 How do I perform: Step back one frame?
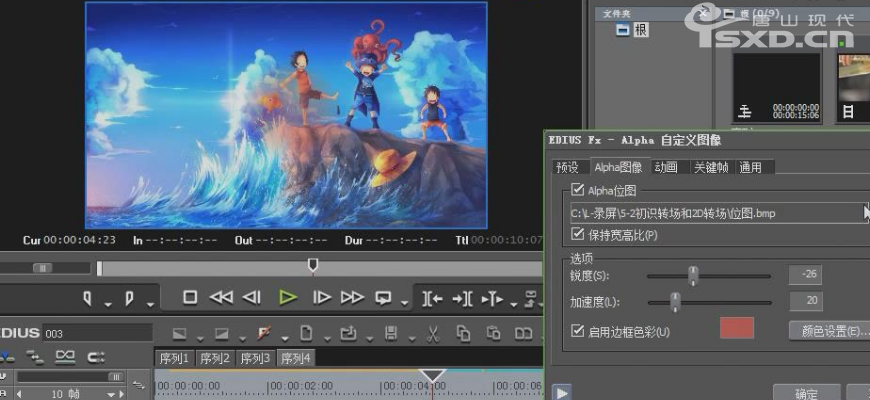253,297
